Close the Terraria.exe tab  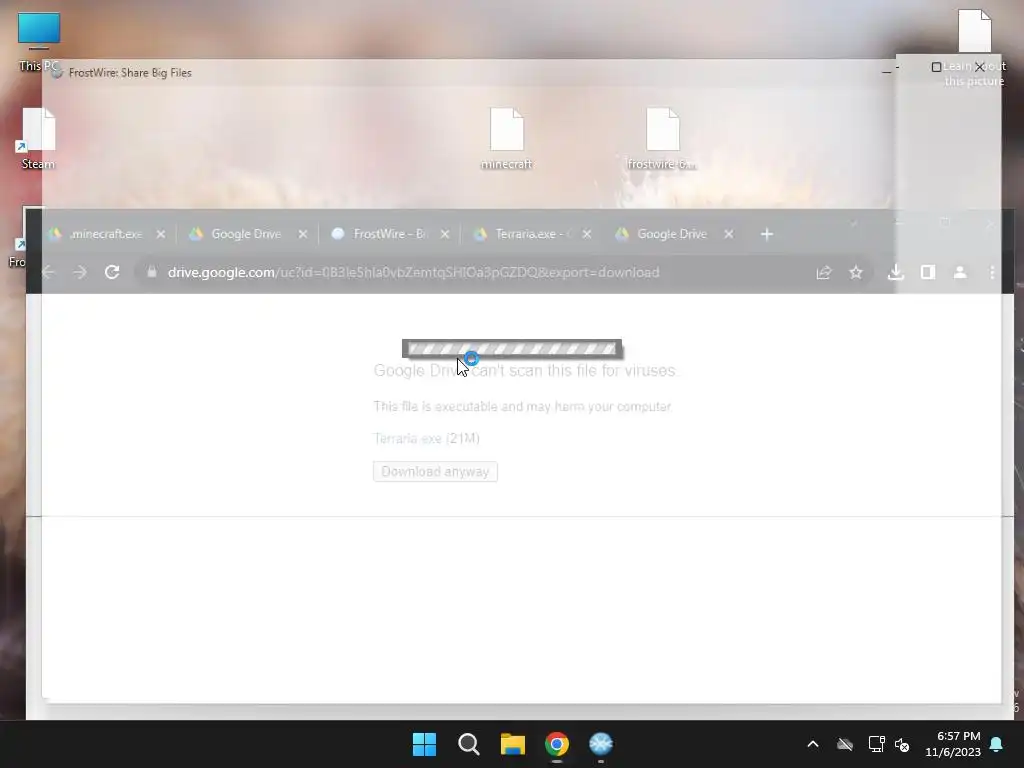click(x=586, y=234)
